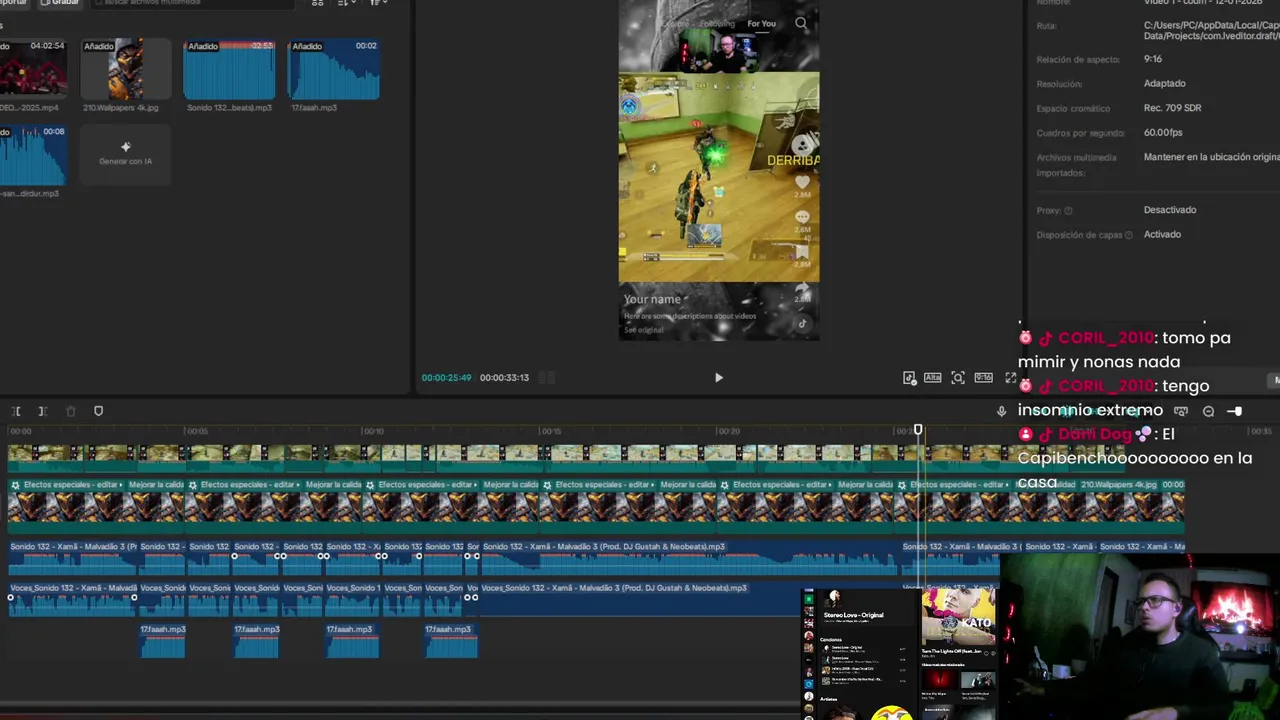Click the info icon beside Disposición de capas
This screenshot has height=720, width=1280.
[x=1129, y=235]
